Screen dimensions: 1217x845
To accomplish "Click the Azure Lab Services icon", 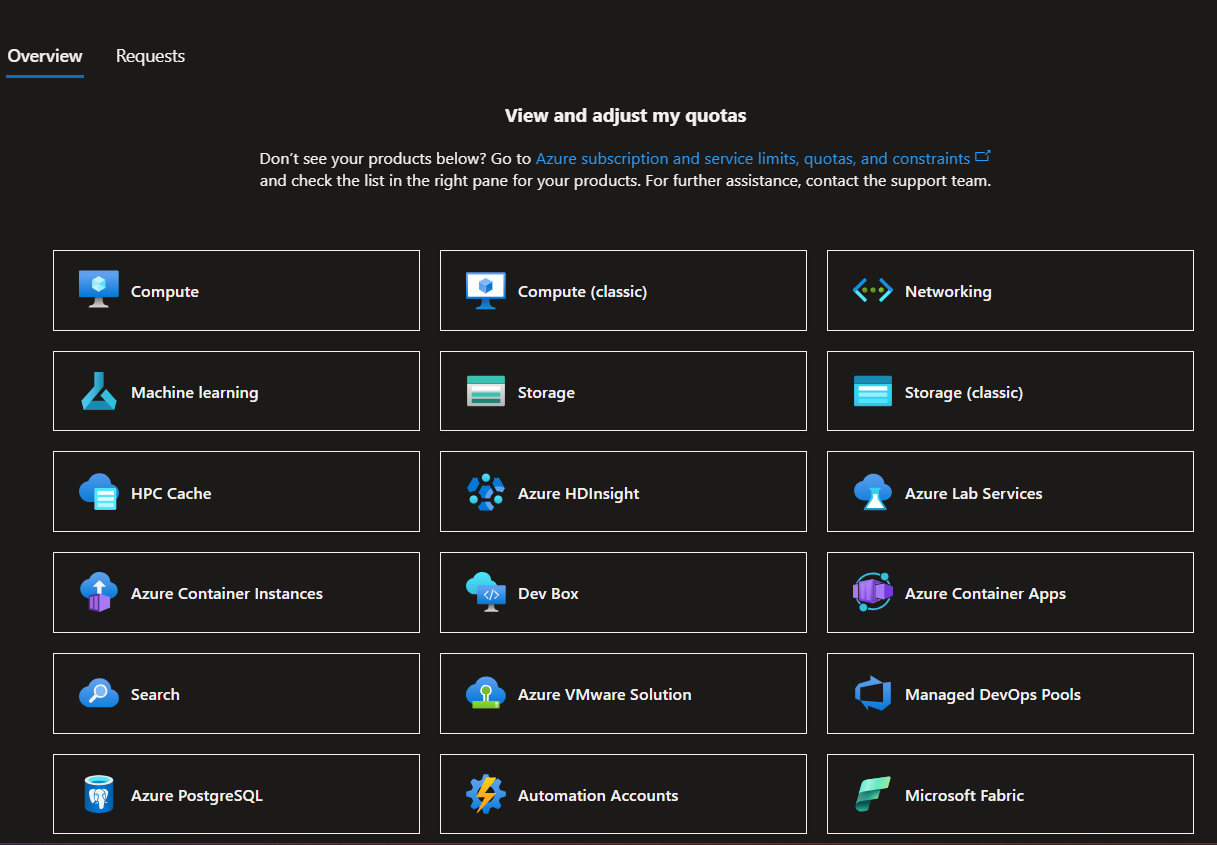I will pyautogui.click(x=873, y=492).
